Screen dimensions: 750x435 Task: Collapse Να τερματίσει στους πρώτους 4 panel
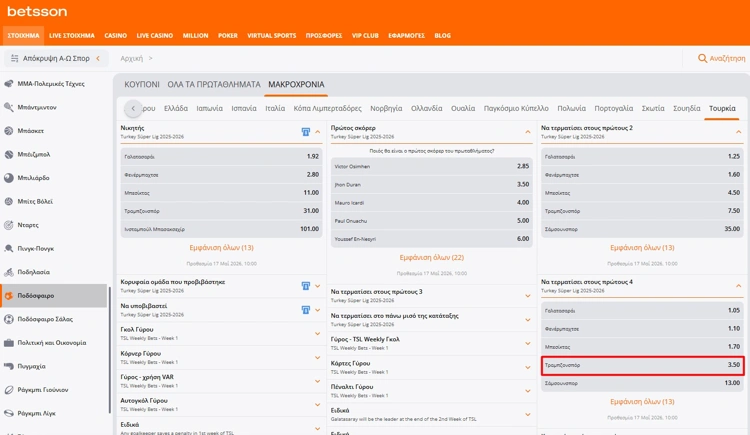tap(739, 286)
